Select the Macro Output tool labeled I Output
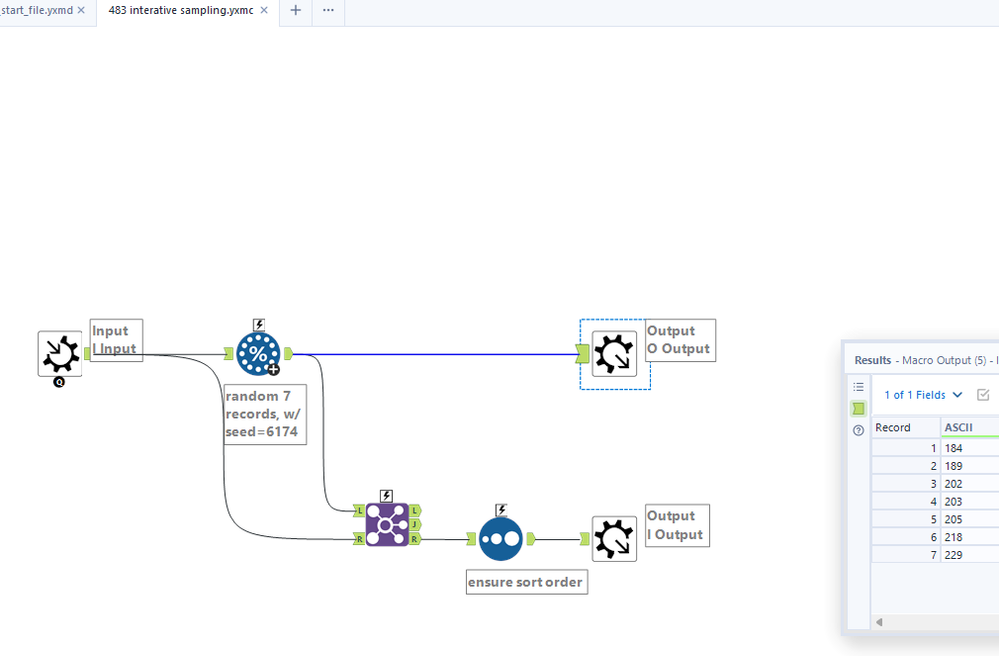Screen dimensions: 999x656 614,537
